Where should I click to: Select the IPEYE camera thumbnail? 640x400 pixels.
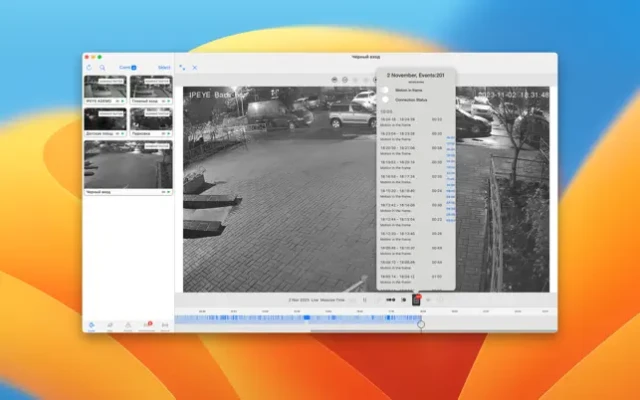pos(105,89)
